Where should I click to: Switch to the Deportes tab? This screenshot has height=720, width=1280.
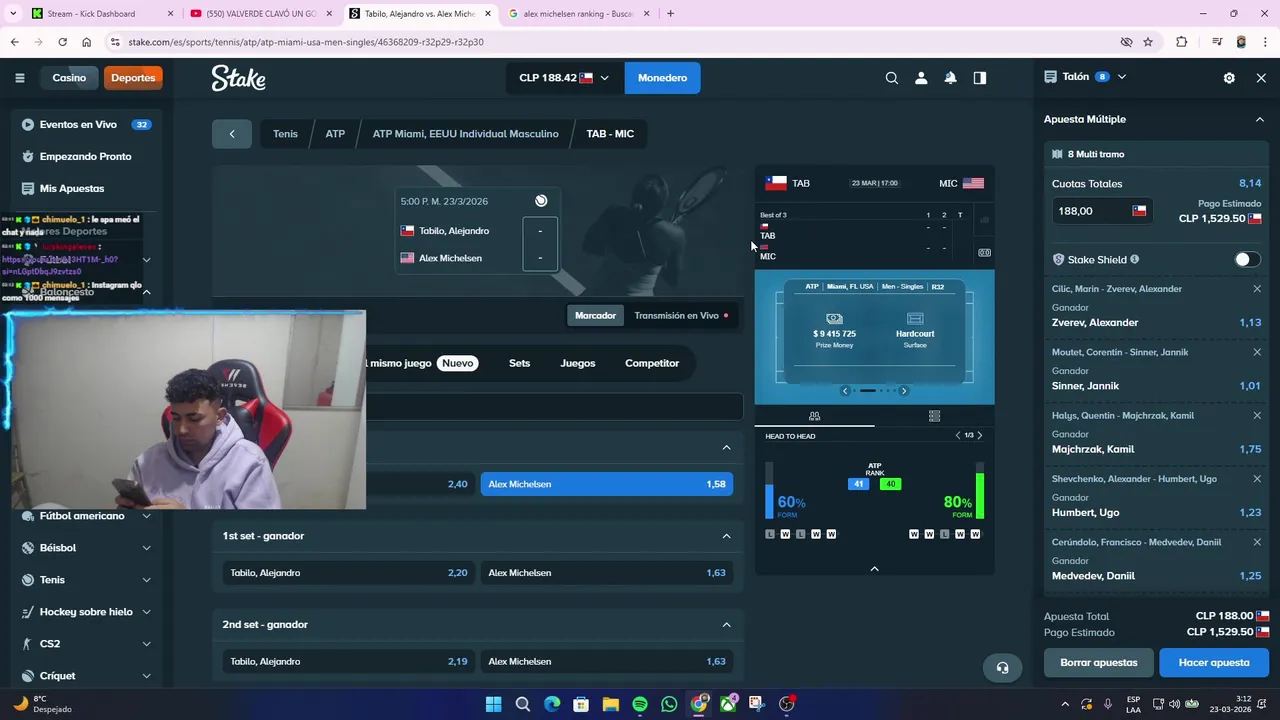133,78
